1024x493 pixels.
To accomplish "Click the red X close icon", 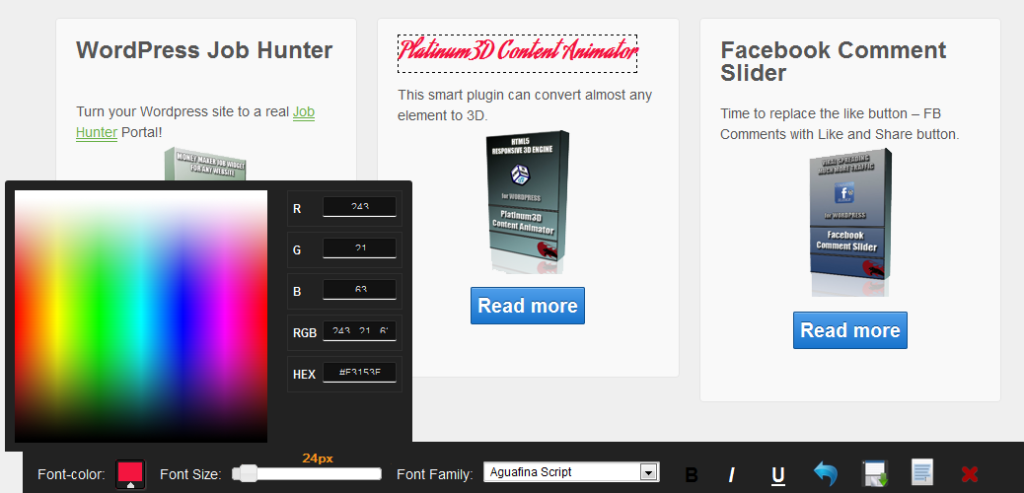I will pyautogui.click(x=970, y=475).
